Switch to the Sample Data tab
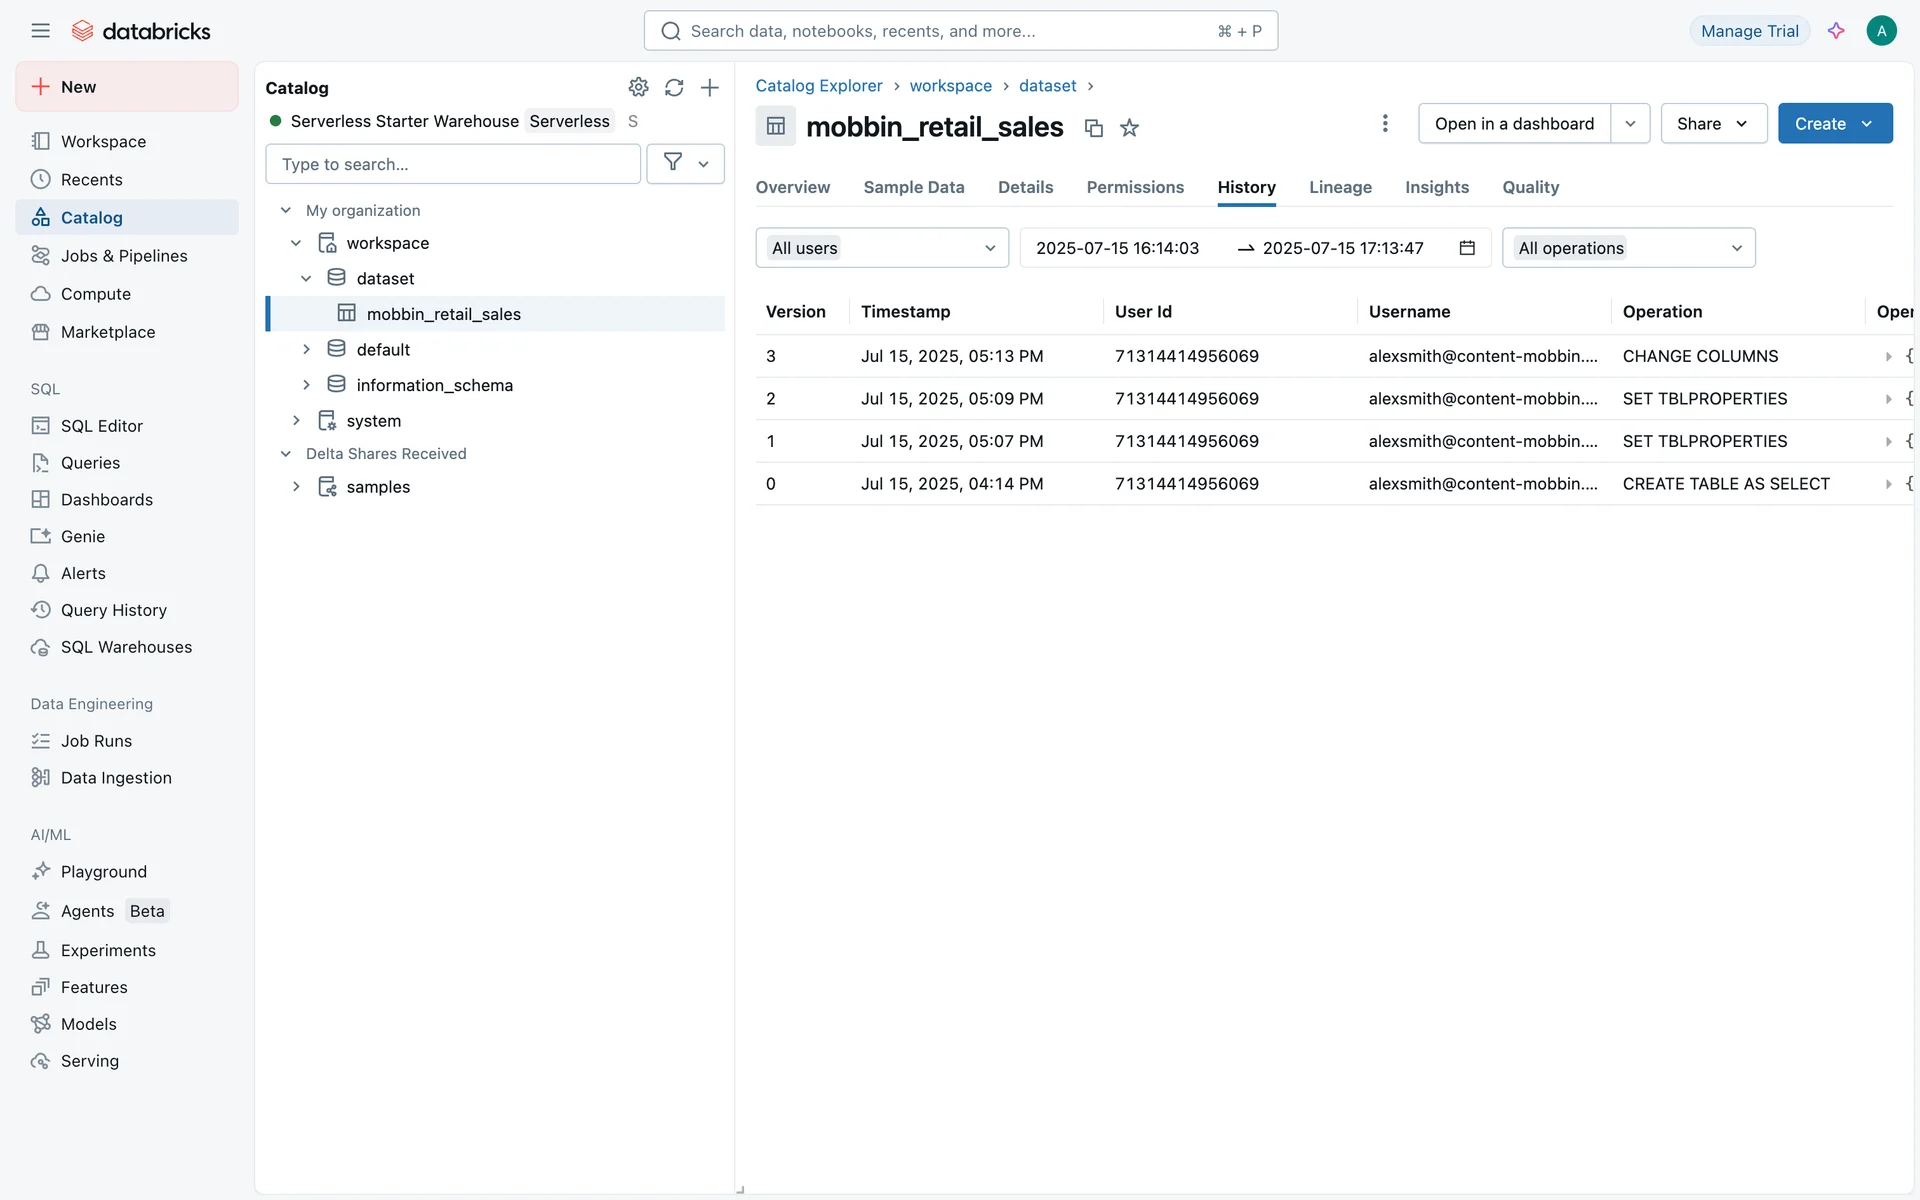 [x=913, y=188]
